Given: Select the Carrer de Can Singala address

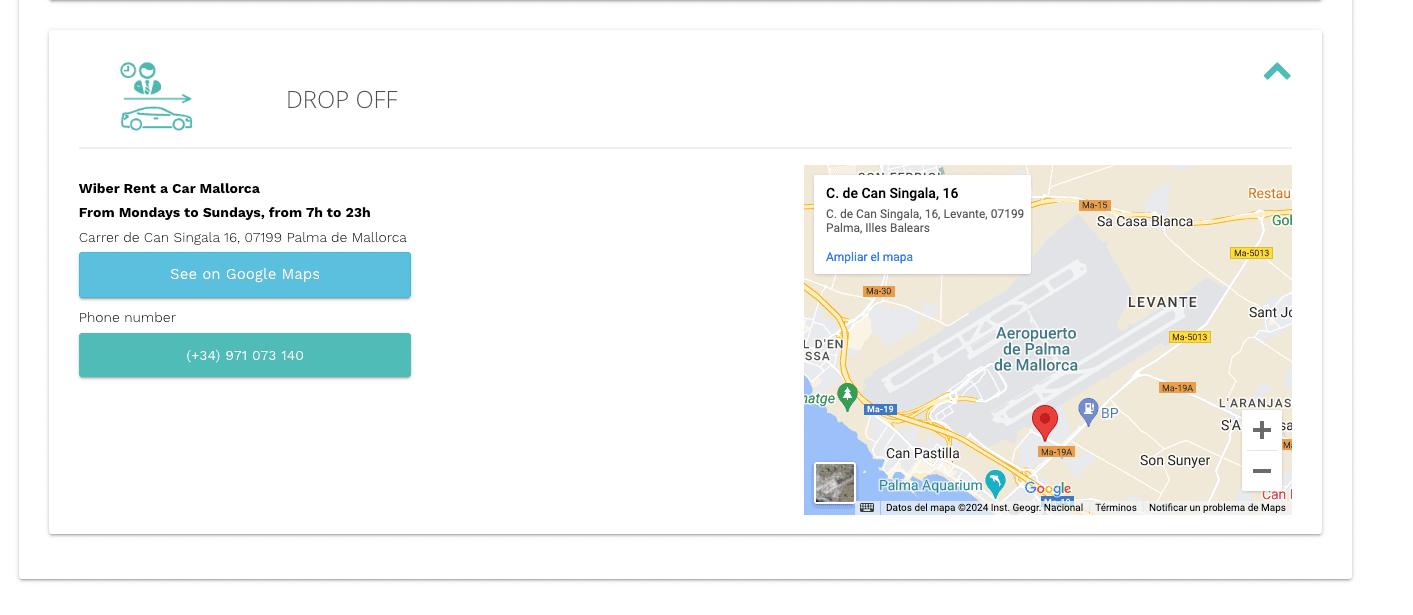Looking at the screenshot, I should point(243,237).
